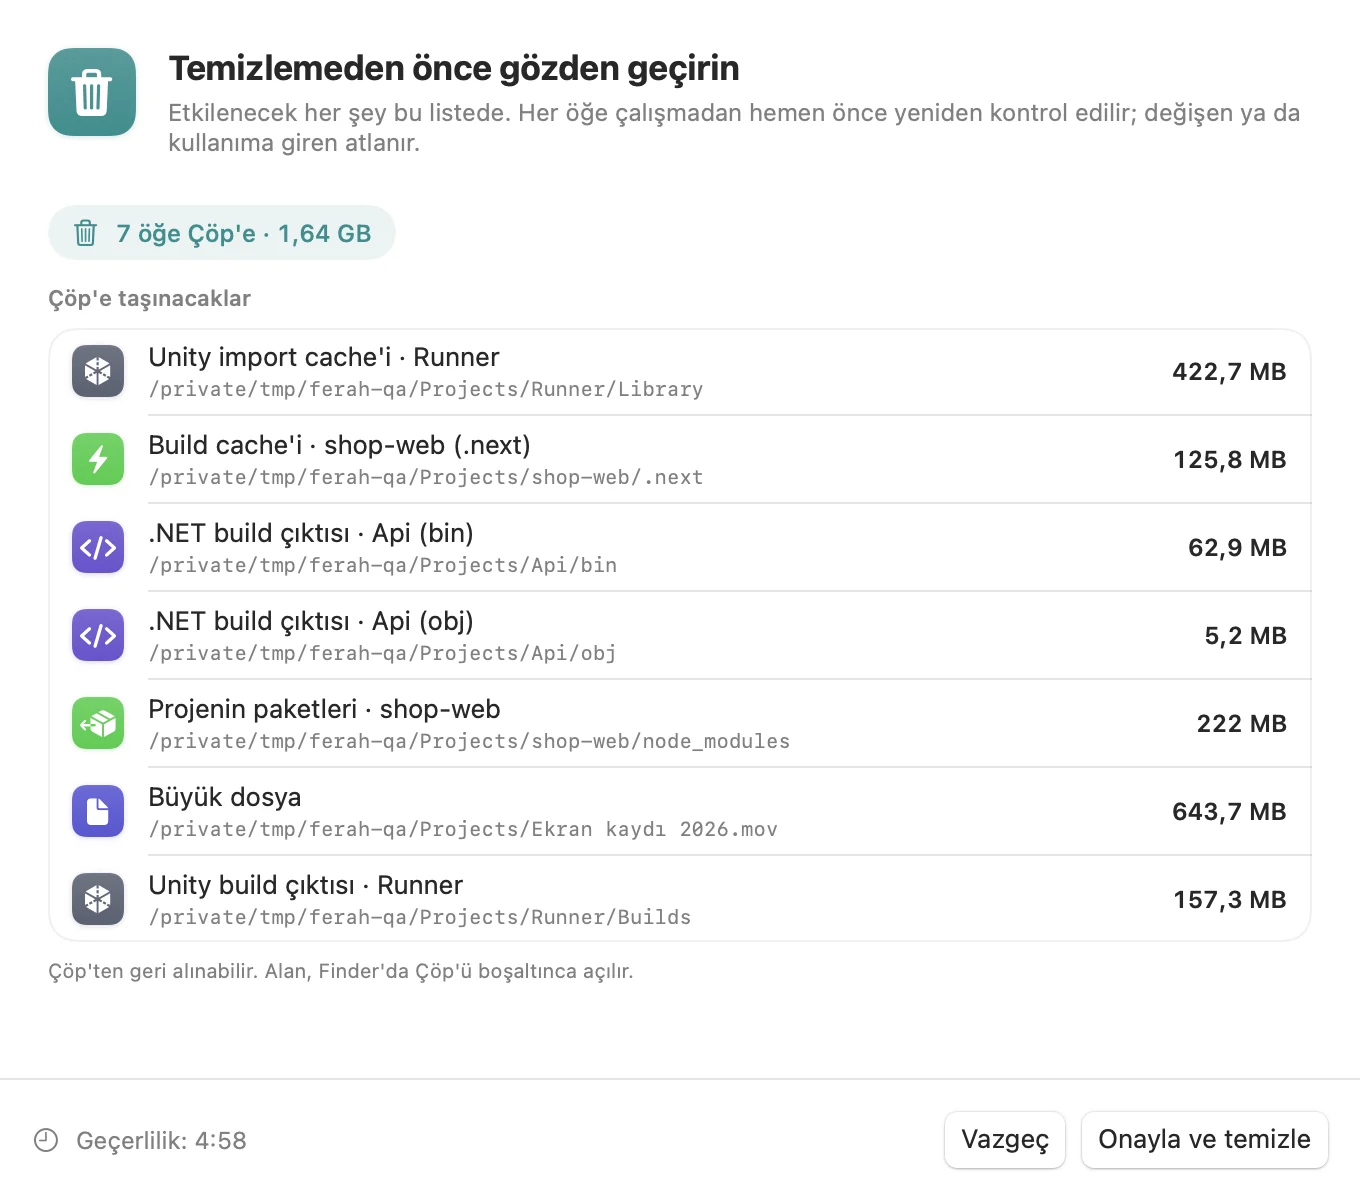Click the path ending in Runner/Library
The height and width of the screenshot is (1200, 1360).
(426, 389)
